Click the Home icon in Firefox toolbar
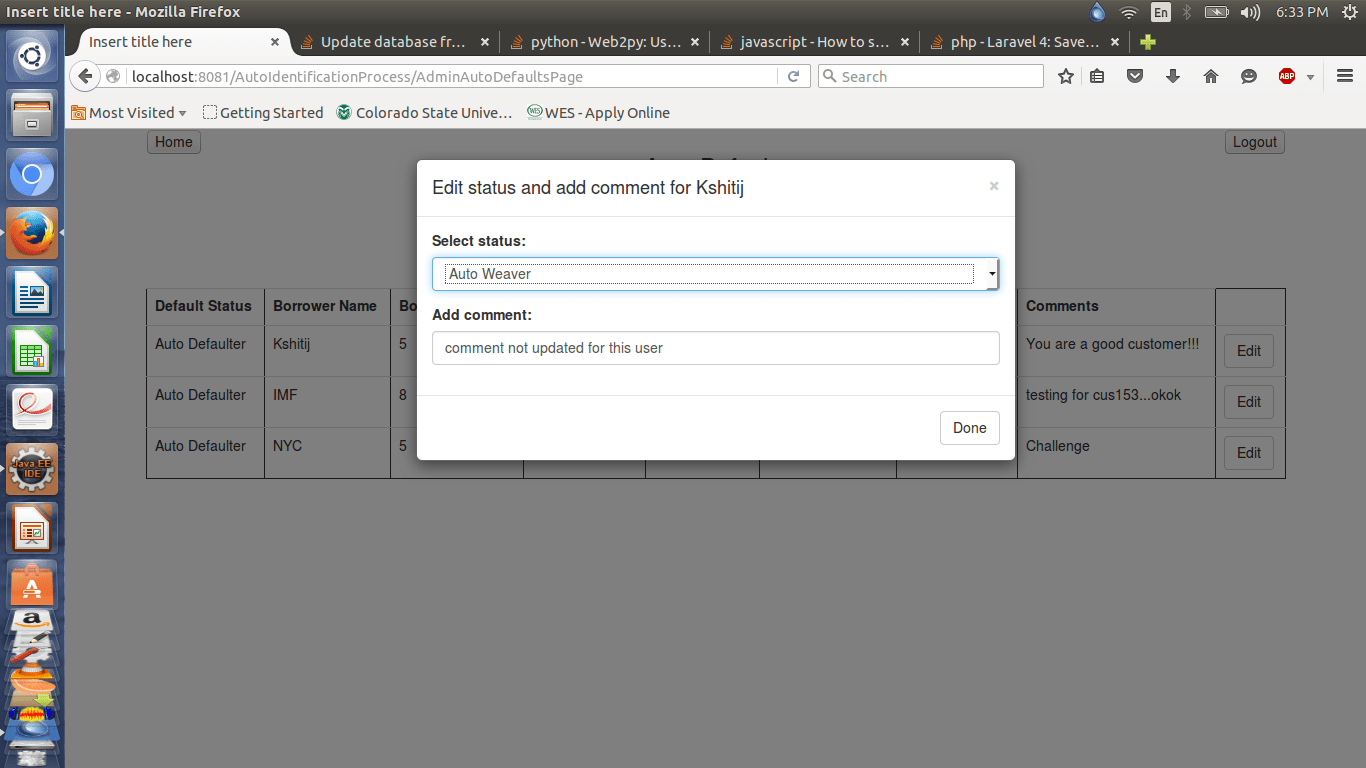The image size is (1366, 768). click(x=1210, y=76)
